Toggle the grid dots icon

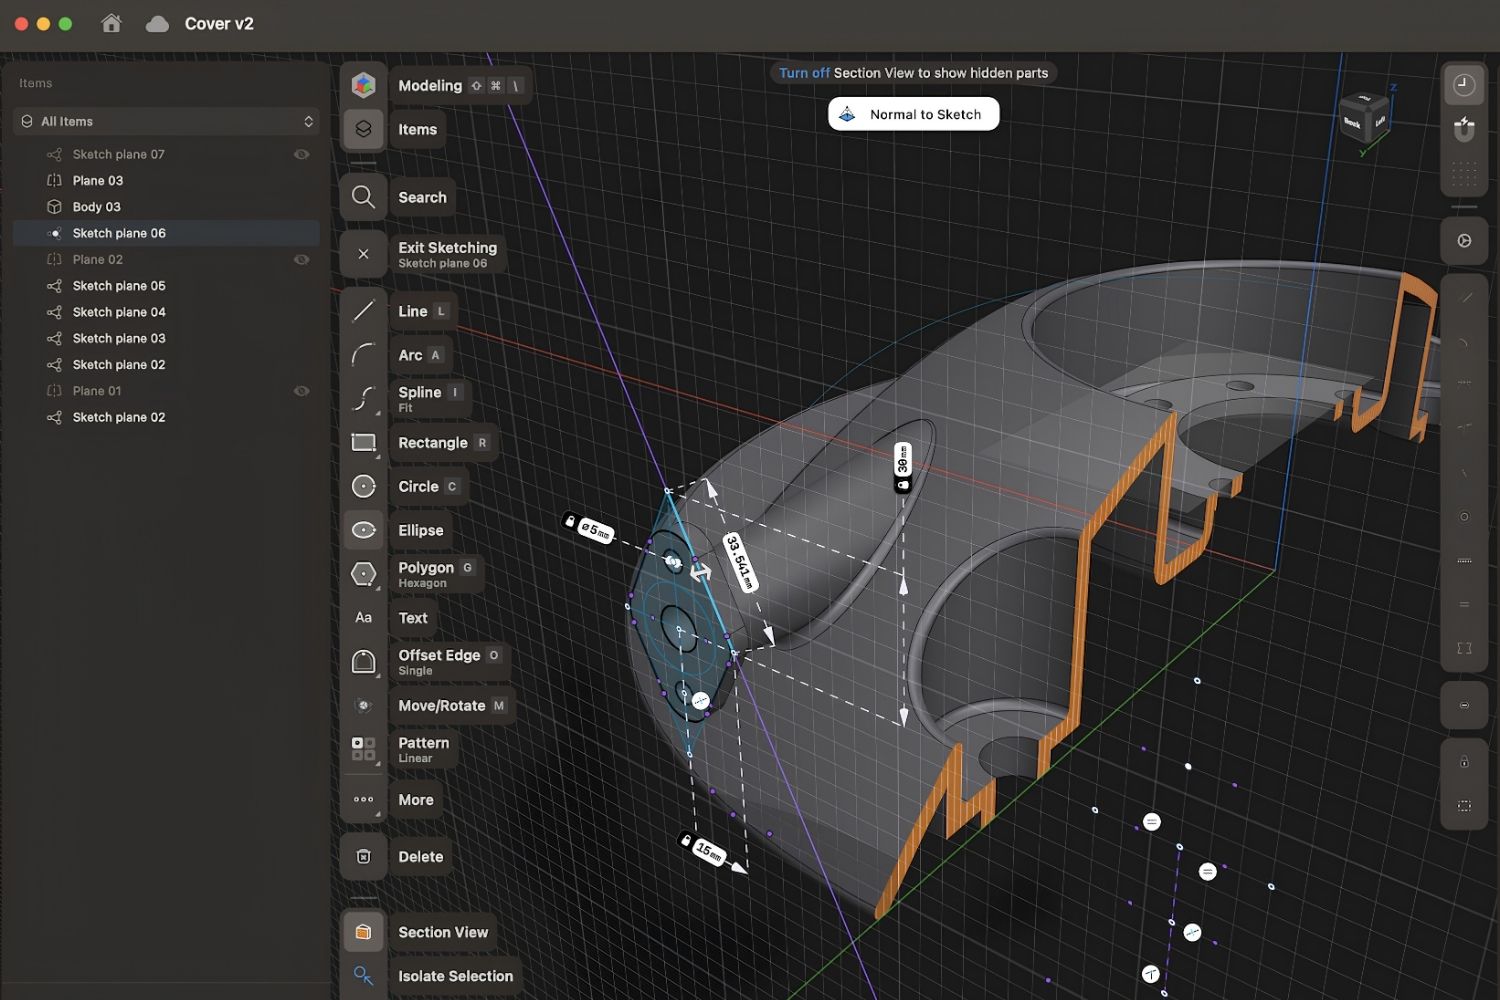coord(1464,173)
